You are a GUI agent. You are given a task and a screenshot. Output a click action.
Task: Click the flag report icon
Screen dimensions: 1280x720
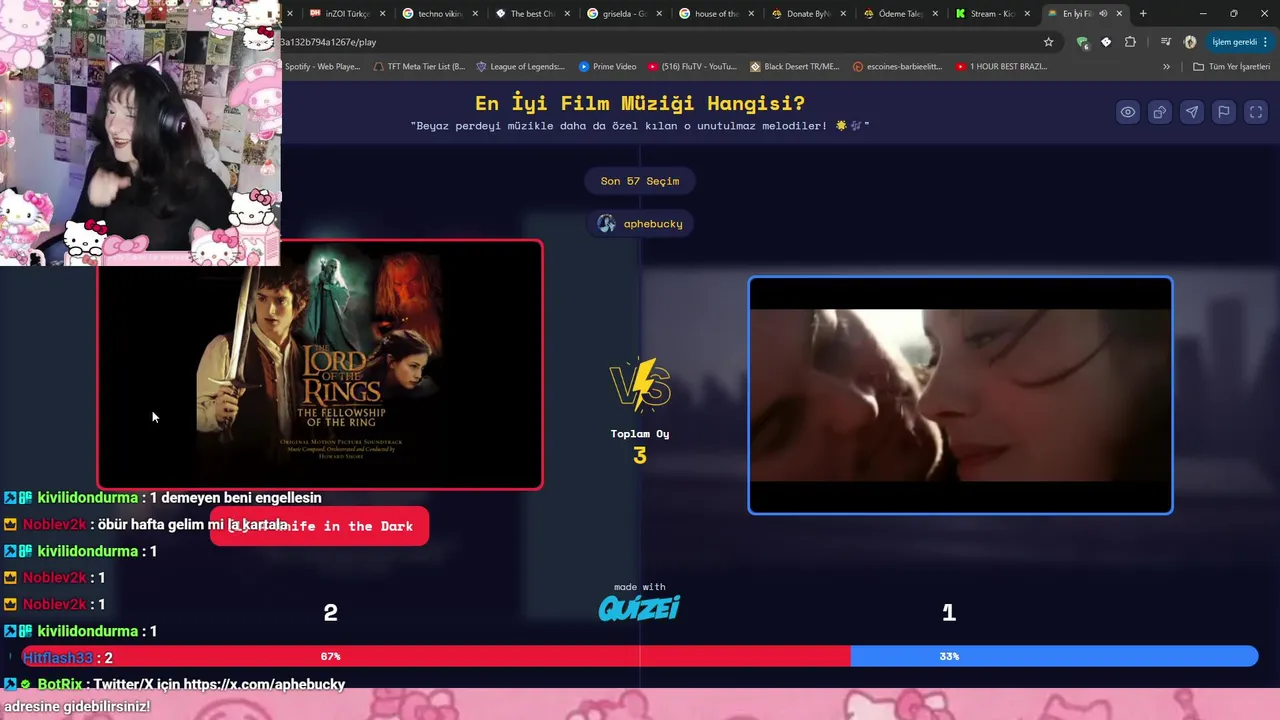click(x=1223, y=112)
